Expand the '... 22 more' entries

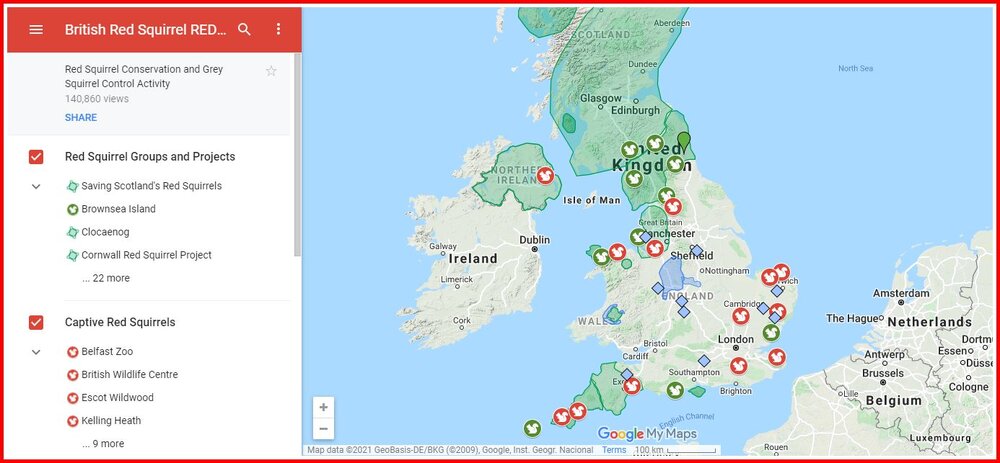(106, 278)
